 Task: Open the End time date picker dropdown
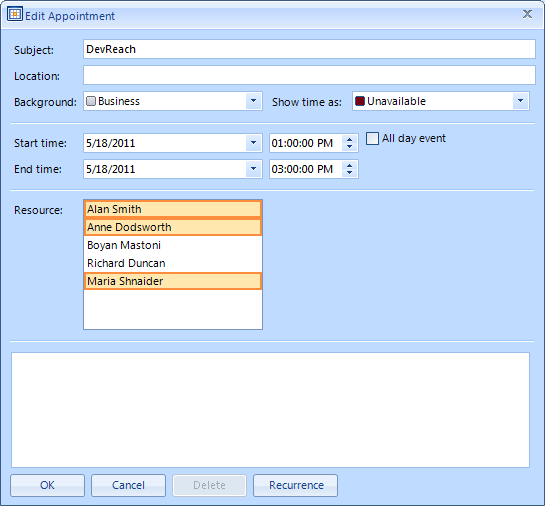point(253,169)
